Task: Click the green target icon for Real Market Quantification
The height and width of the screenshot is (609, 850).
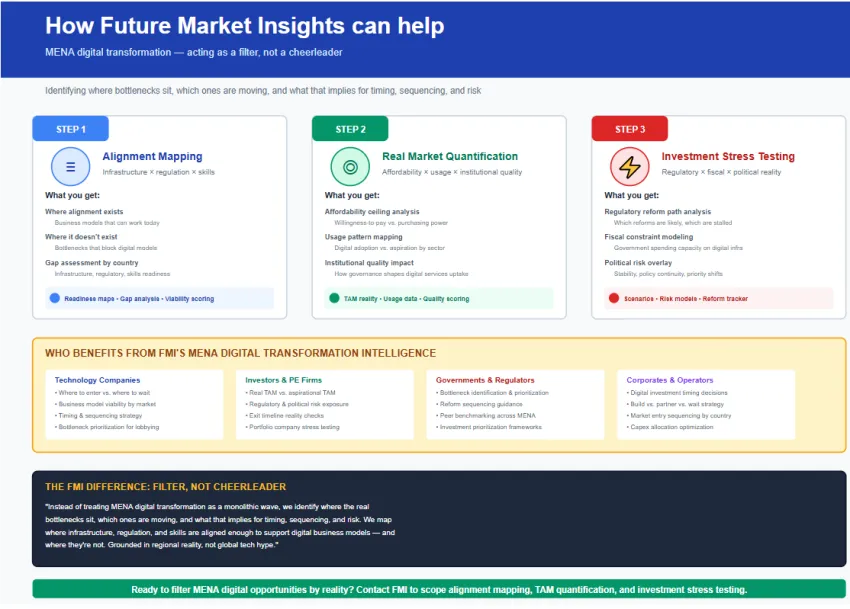Action: [350, 167]
